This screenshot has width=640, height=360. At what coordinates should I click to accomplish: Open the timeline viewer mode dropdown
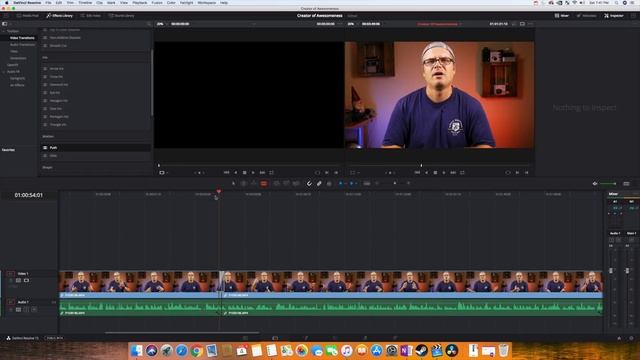(354, 173)
